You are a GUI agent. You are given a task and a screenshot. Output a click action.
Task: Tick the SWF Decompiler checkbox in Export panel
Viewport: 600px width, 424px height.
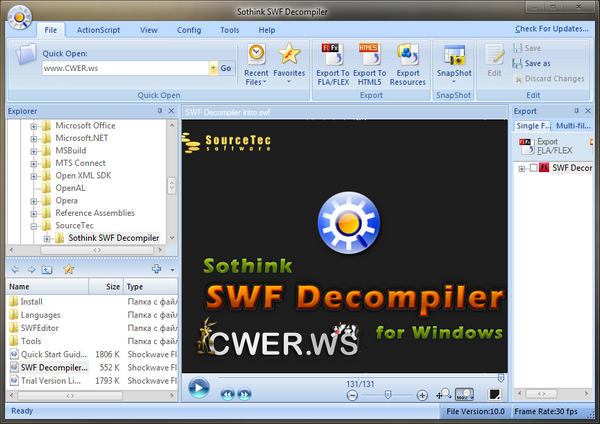(522, 168)
